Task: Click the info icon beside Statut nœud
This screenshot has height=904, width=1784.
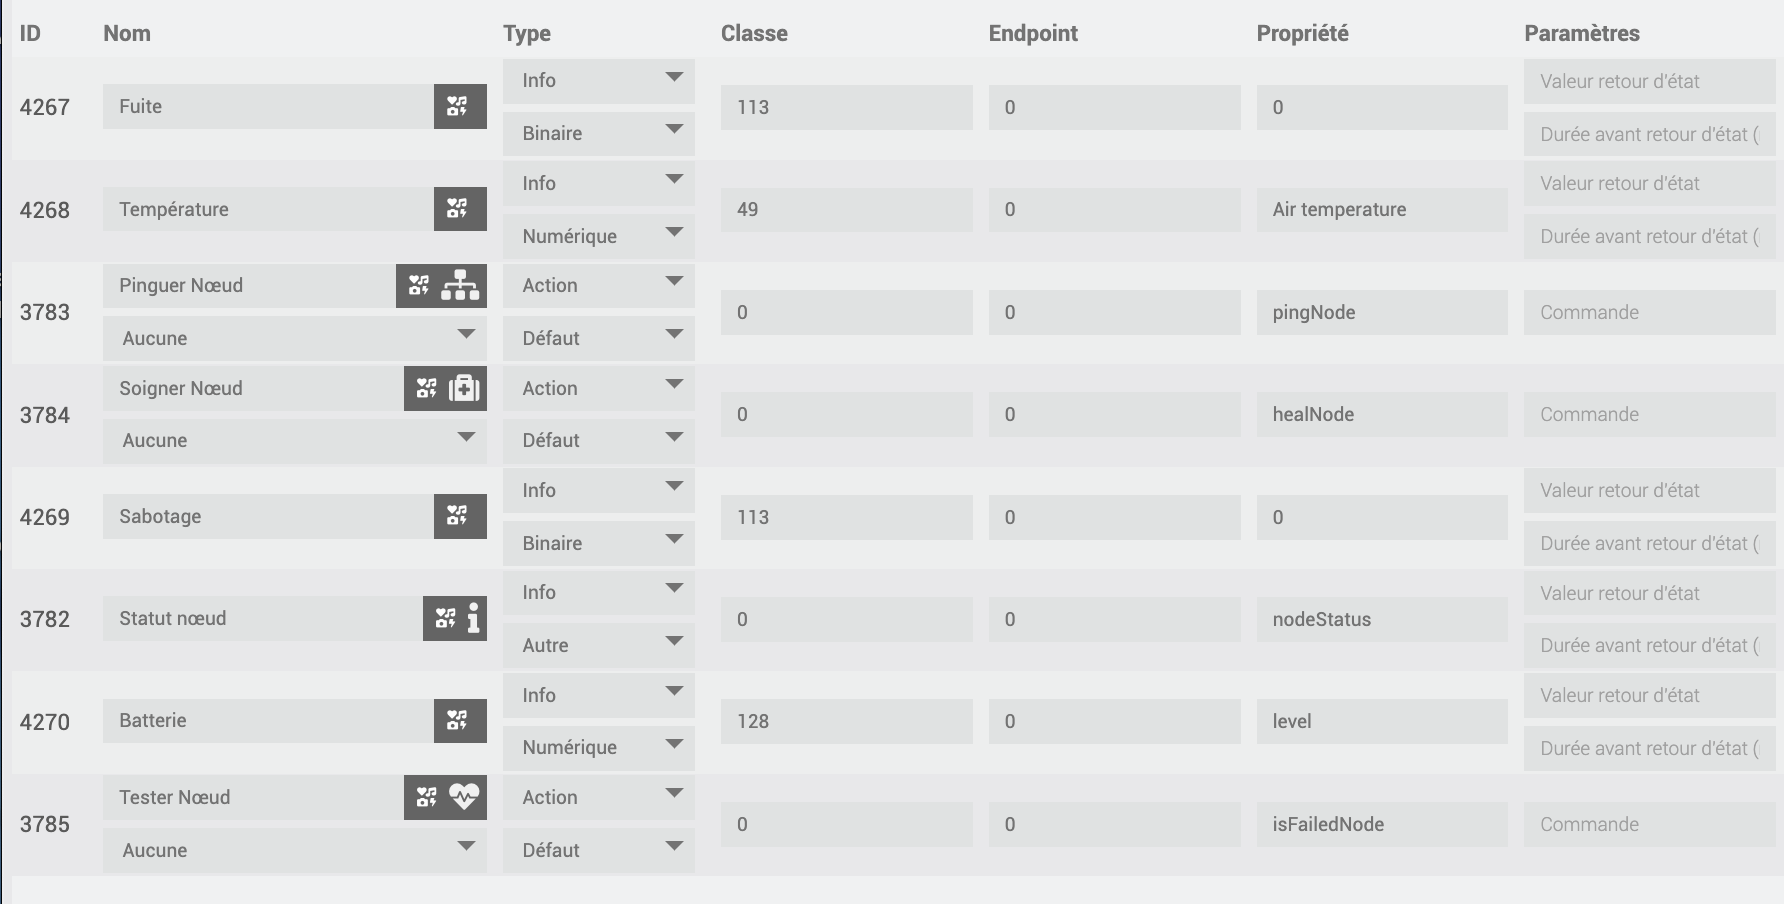Action: click(473, 619)
